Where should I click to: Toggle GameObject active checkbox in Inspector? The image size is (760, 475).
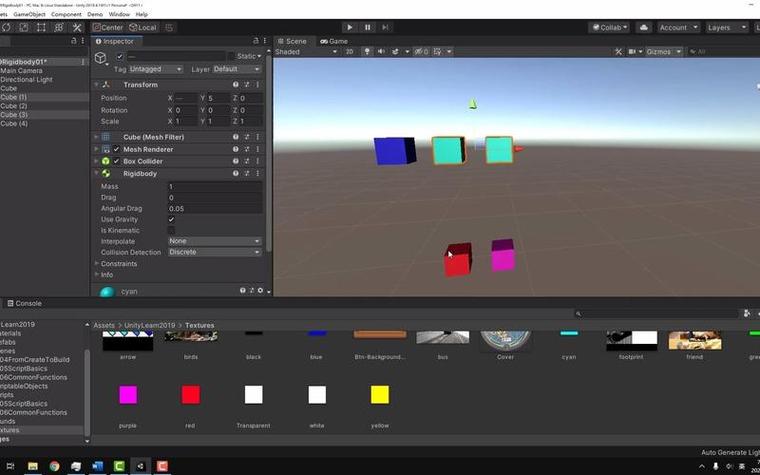(120, 56)
